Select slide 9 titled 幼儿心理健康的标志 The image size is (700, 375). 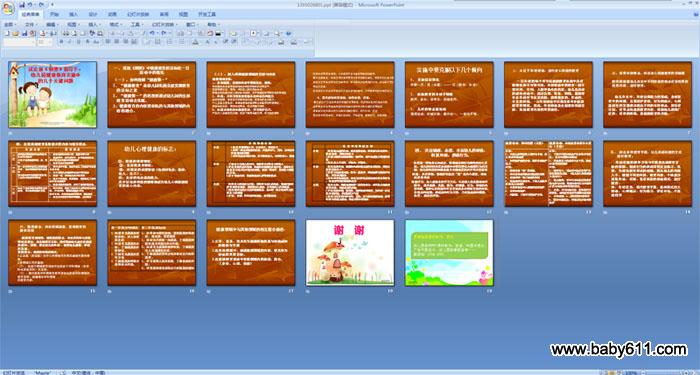pyautogui.click(x=151, y=174)
